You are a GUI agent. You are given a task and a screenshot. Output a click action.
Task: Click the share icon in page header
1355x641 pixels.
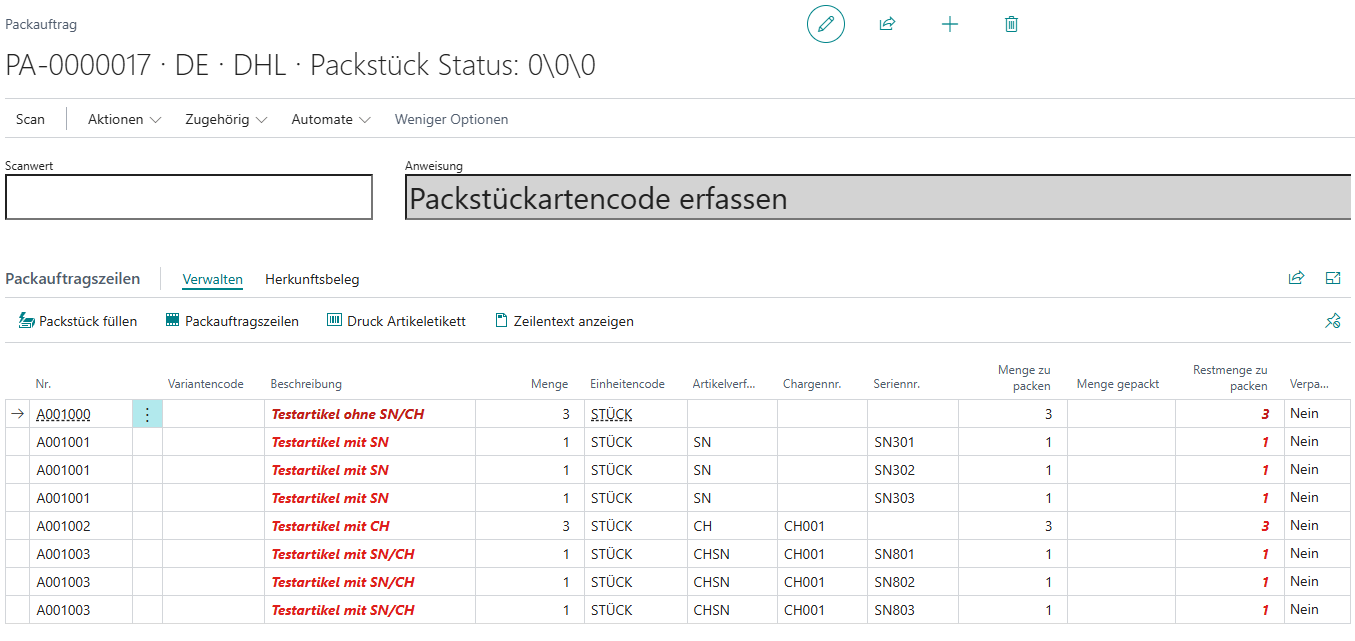click(x=887, y=24)
